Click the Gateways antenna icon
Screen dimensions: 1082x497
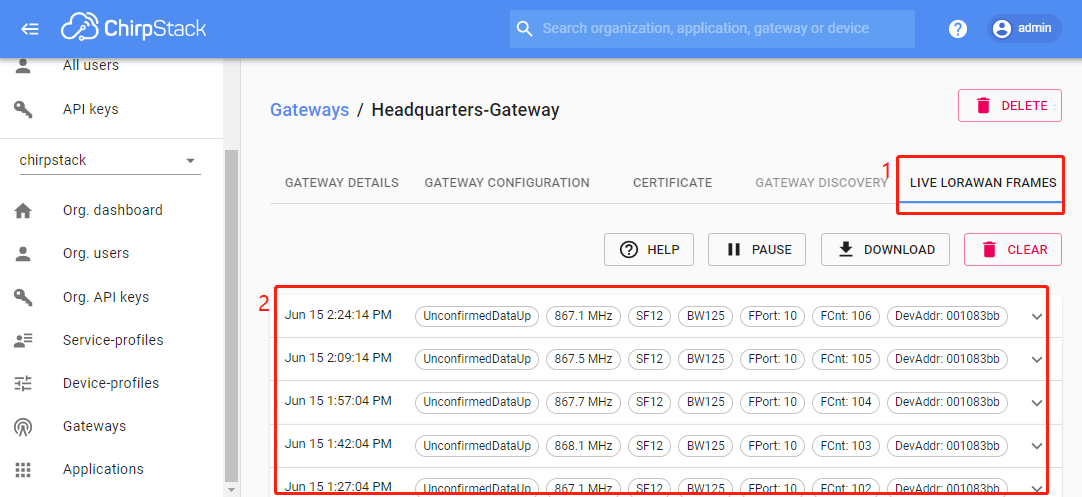pos(23,427)
